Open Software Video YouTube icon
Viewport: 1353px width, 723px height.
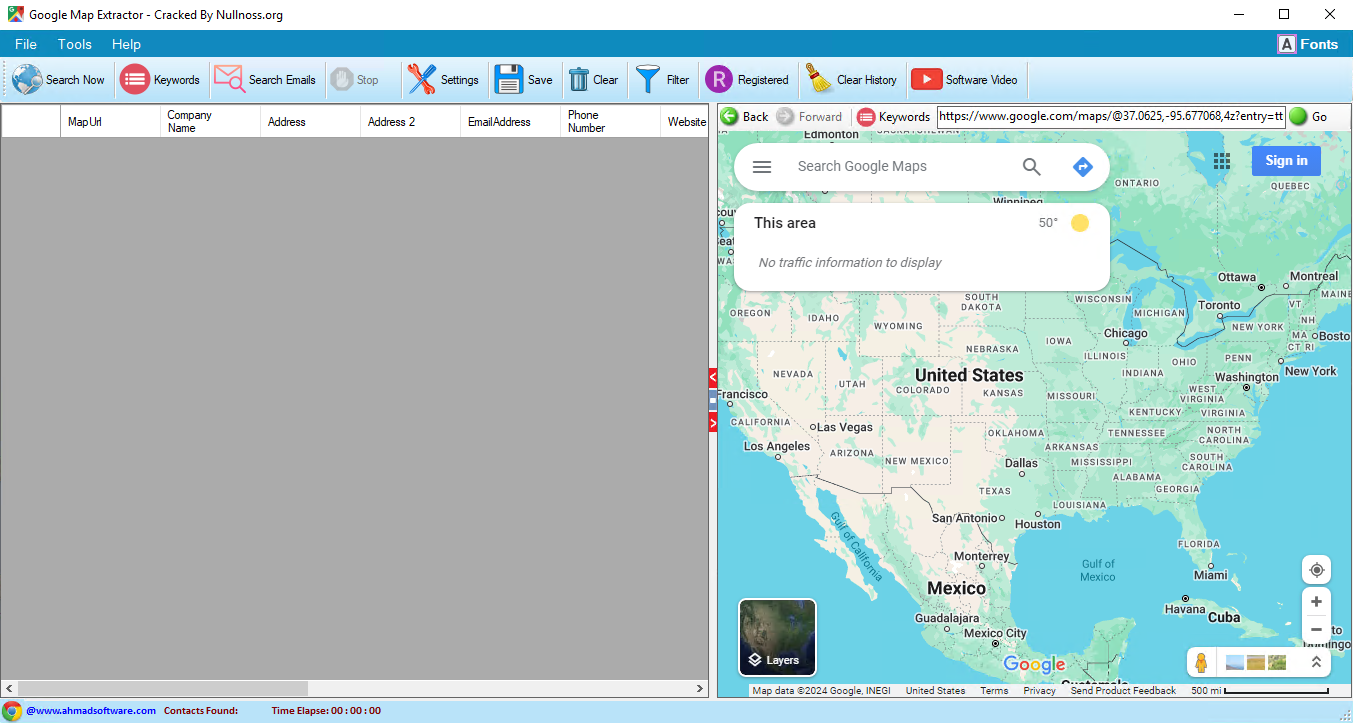click(927, 80)
